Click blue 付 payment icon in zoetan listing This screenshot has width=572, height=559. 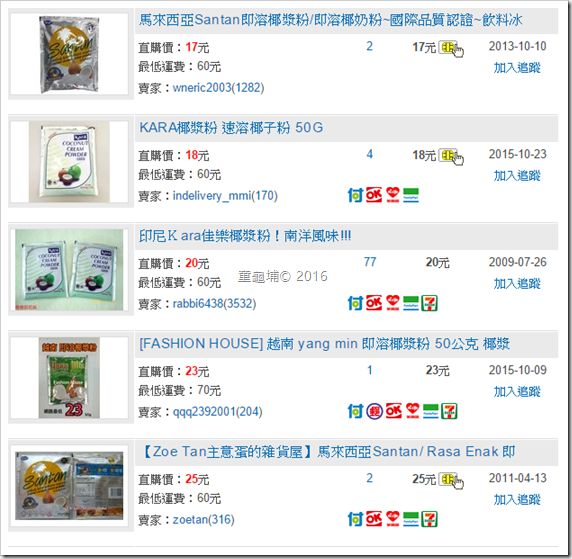coord(355,519)
